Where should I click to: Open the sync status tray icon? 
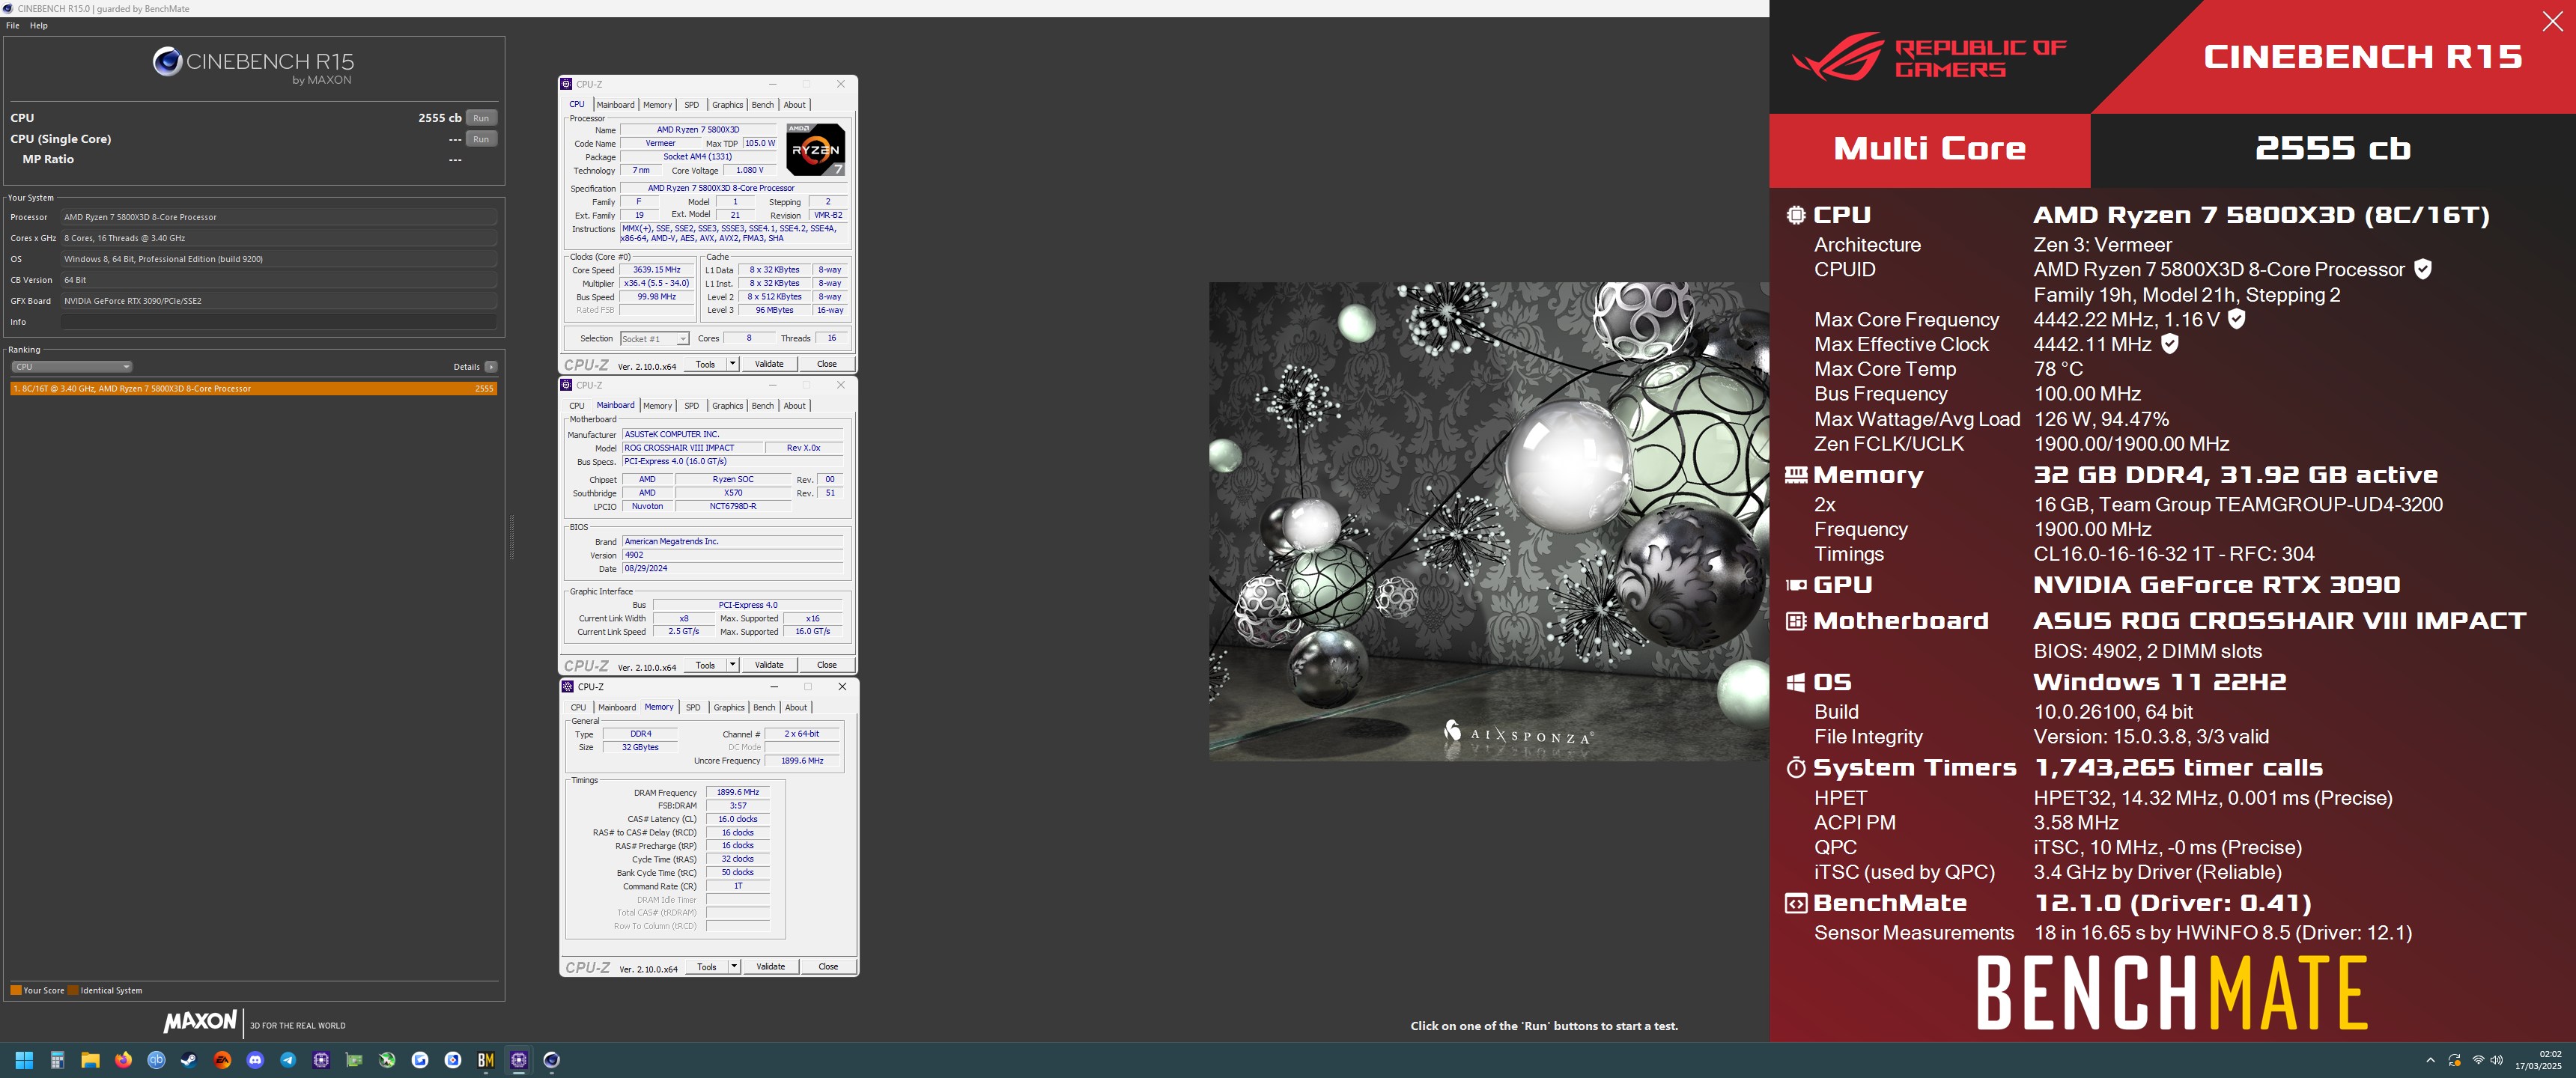tap(2454, 1060)
